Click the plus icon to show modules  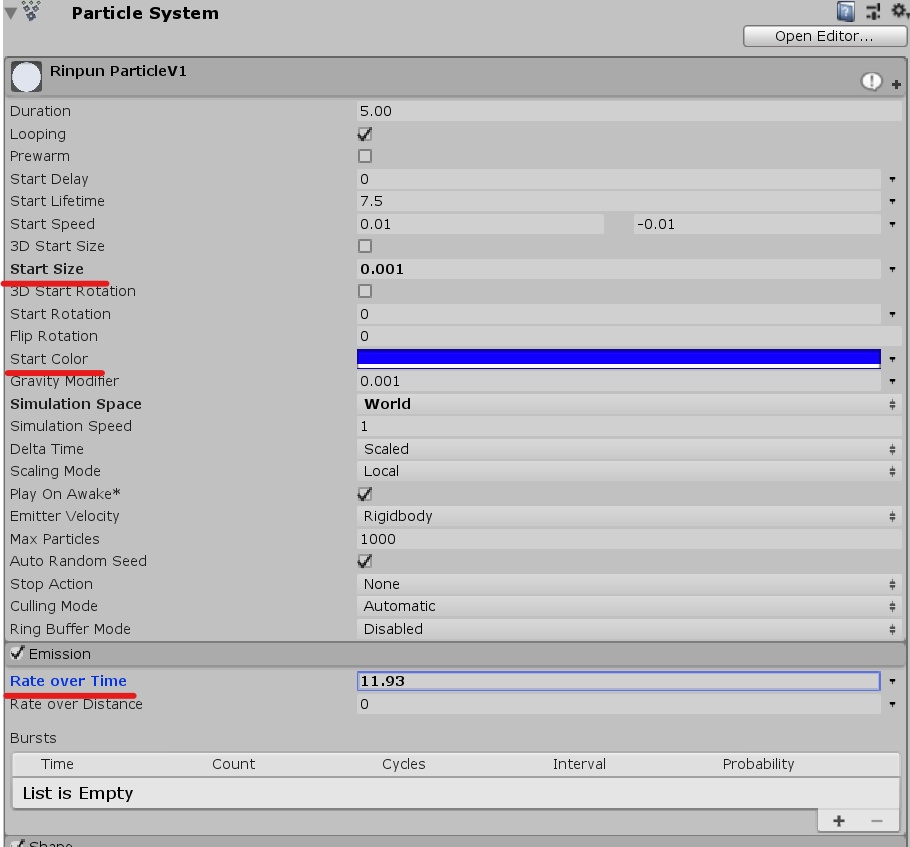click(896, 85)
